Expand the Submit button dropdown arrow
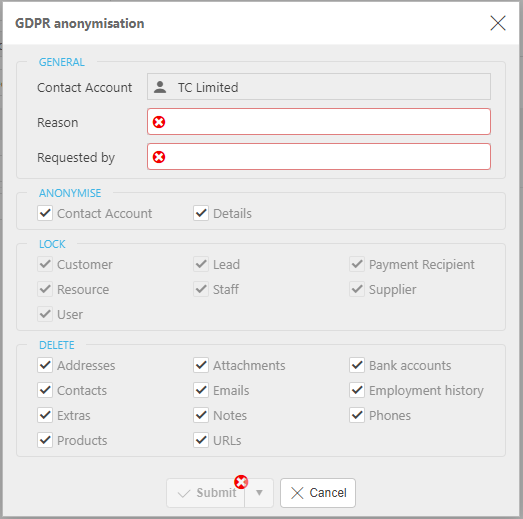Screen dimensions: 523x519 point(259,493)
